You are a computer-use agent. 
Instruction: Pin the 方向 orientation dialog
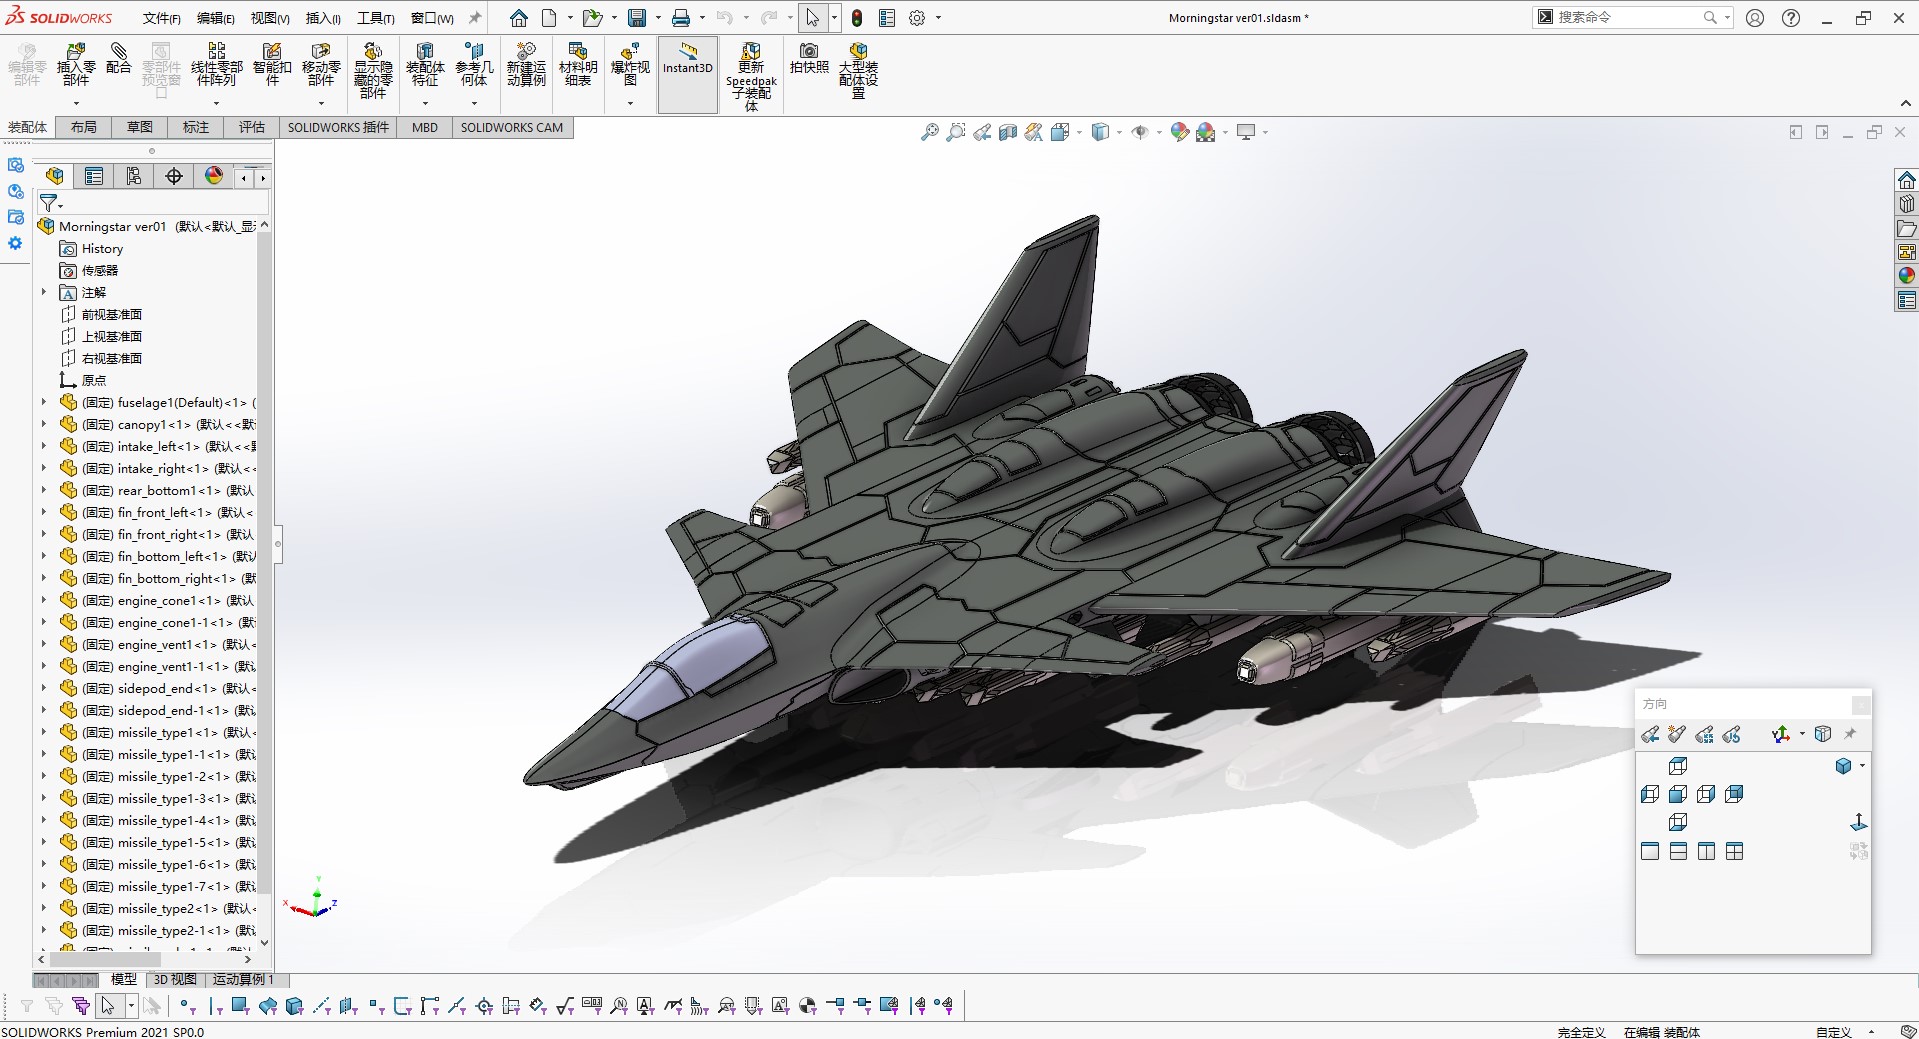[1851, 733]
